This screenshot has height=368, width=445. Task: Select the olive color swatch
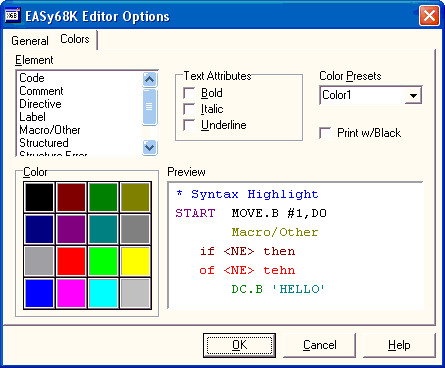click(135, 197)
